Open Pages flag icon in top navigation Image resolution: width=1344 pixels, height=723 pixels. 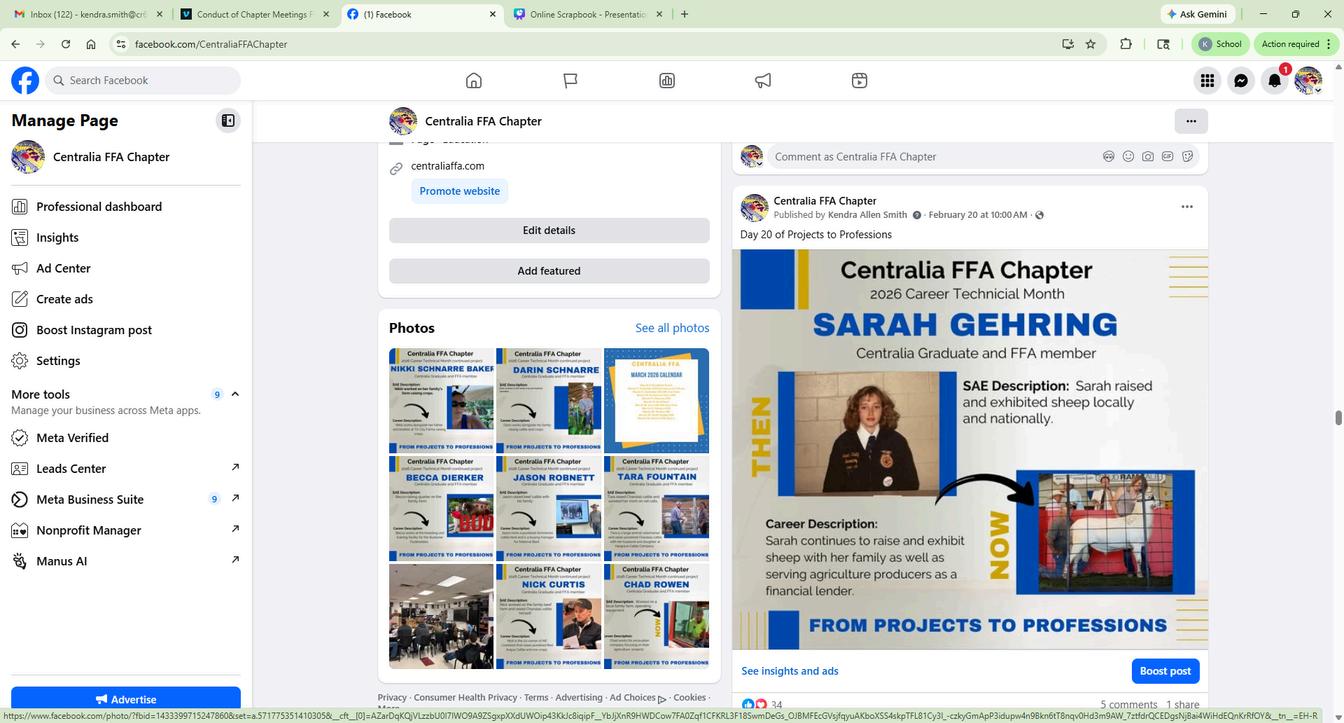(570, 81)
